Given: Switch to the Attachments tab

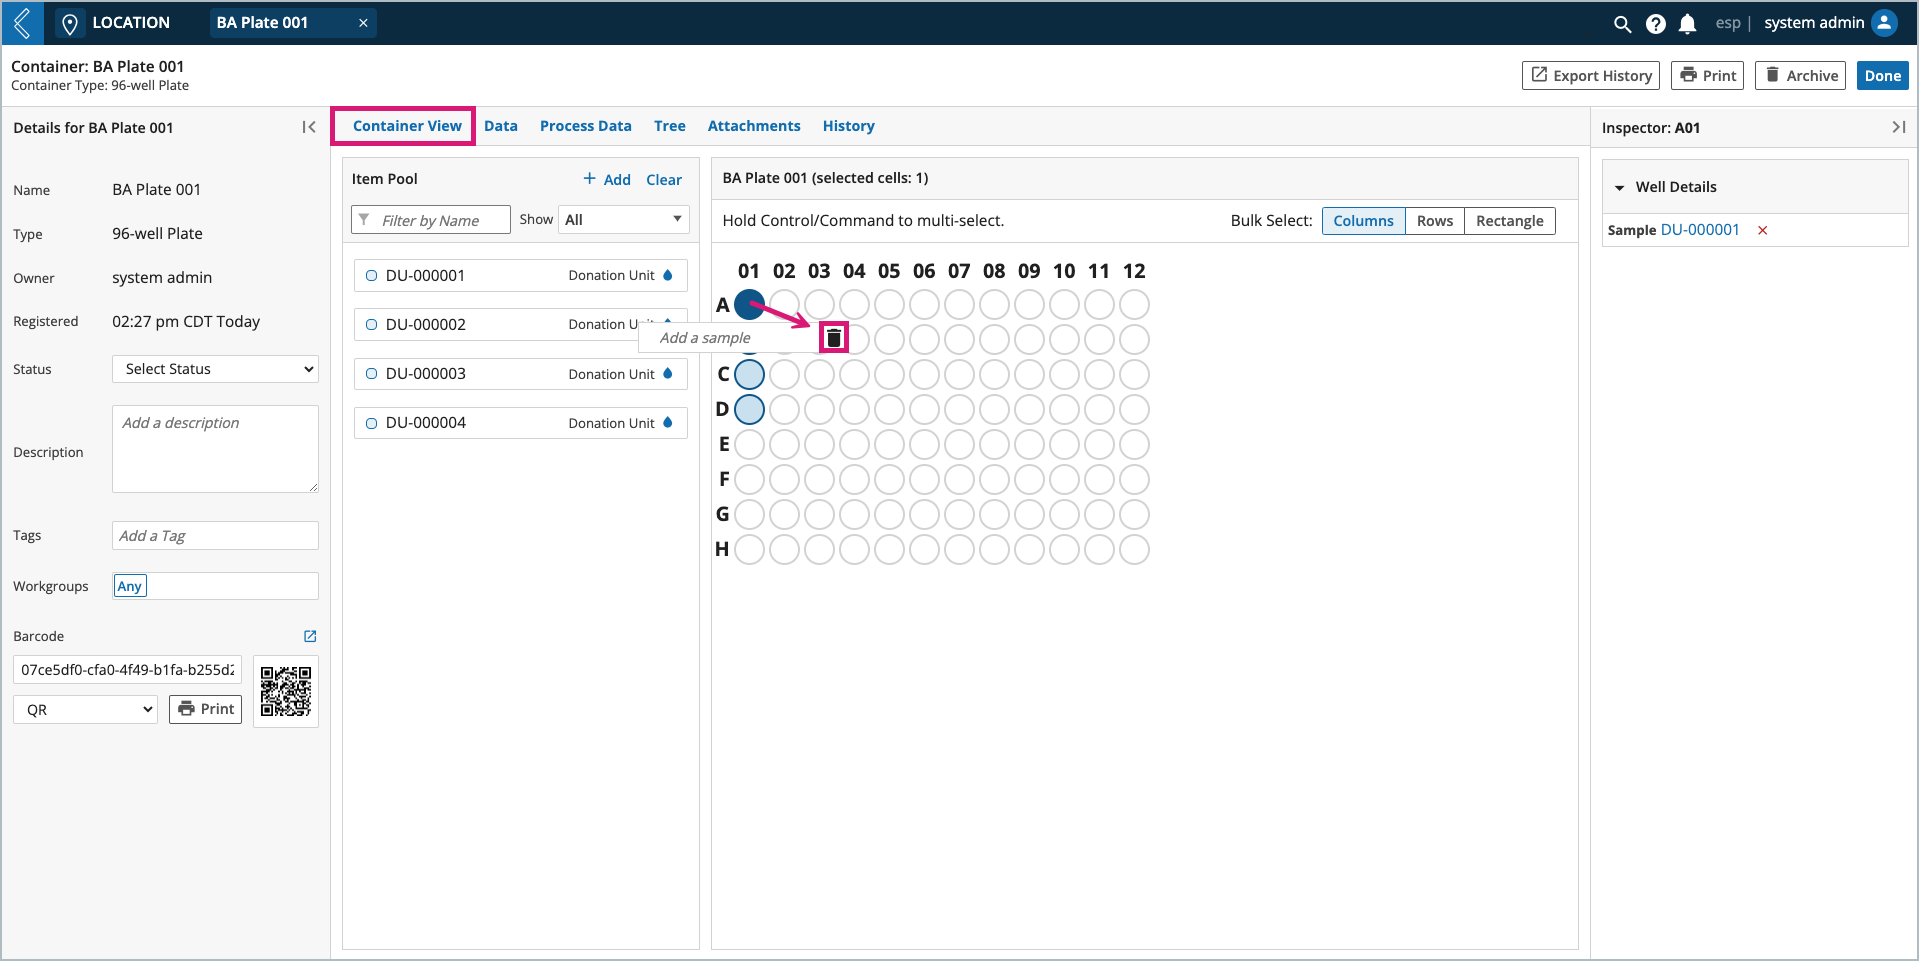Looking at the screenshot, I should point(754,126).
